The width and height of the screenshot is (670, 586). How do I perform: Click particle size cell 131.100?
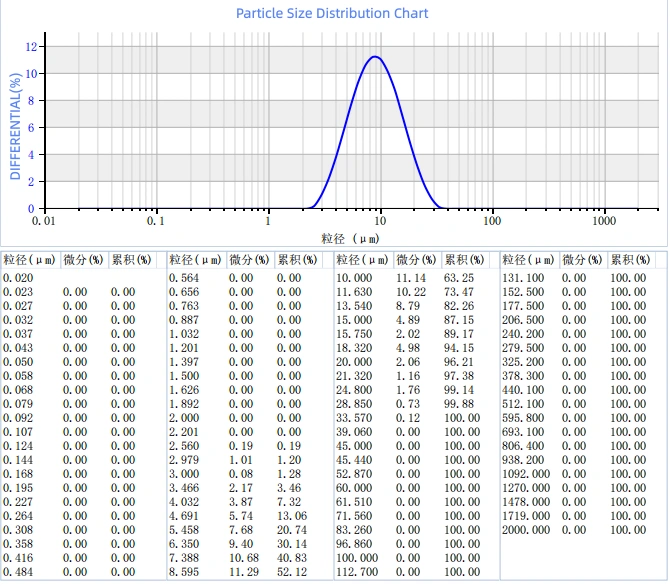click(523, 278)
